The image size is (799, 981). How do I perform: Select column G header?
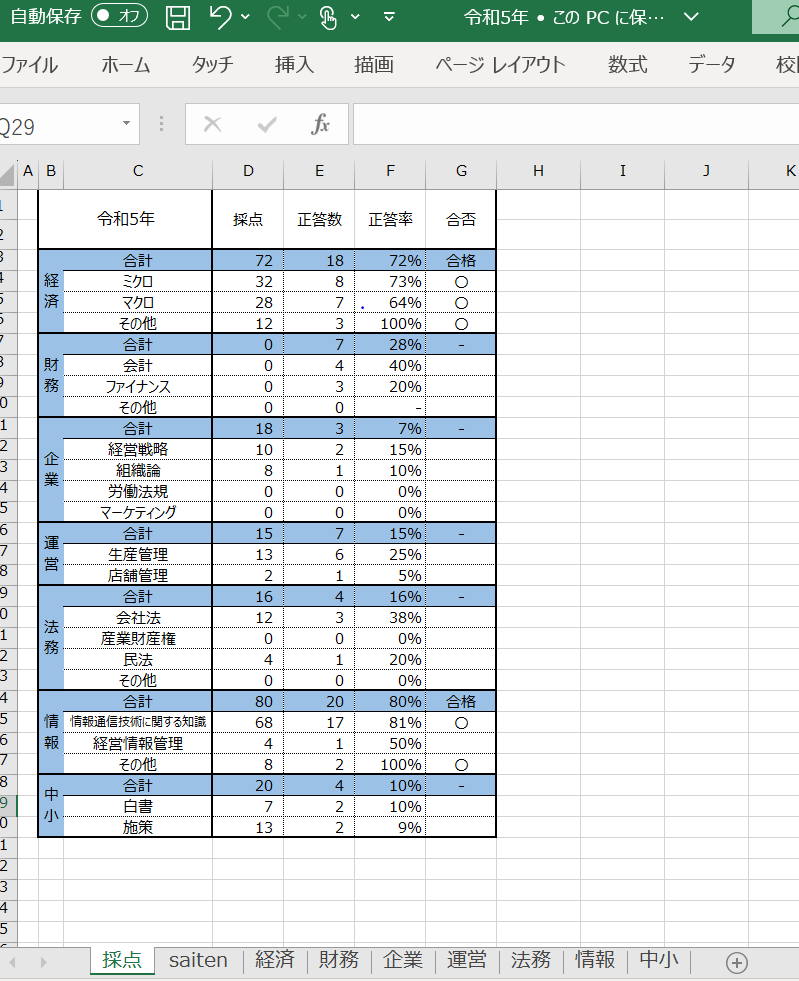[x=461, y=171]
